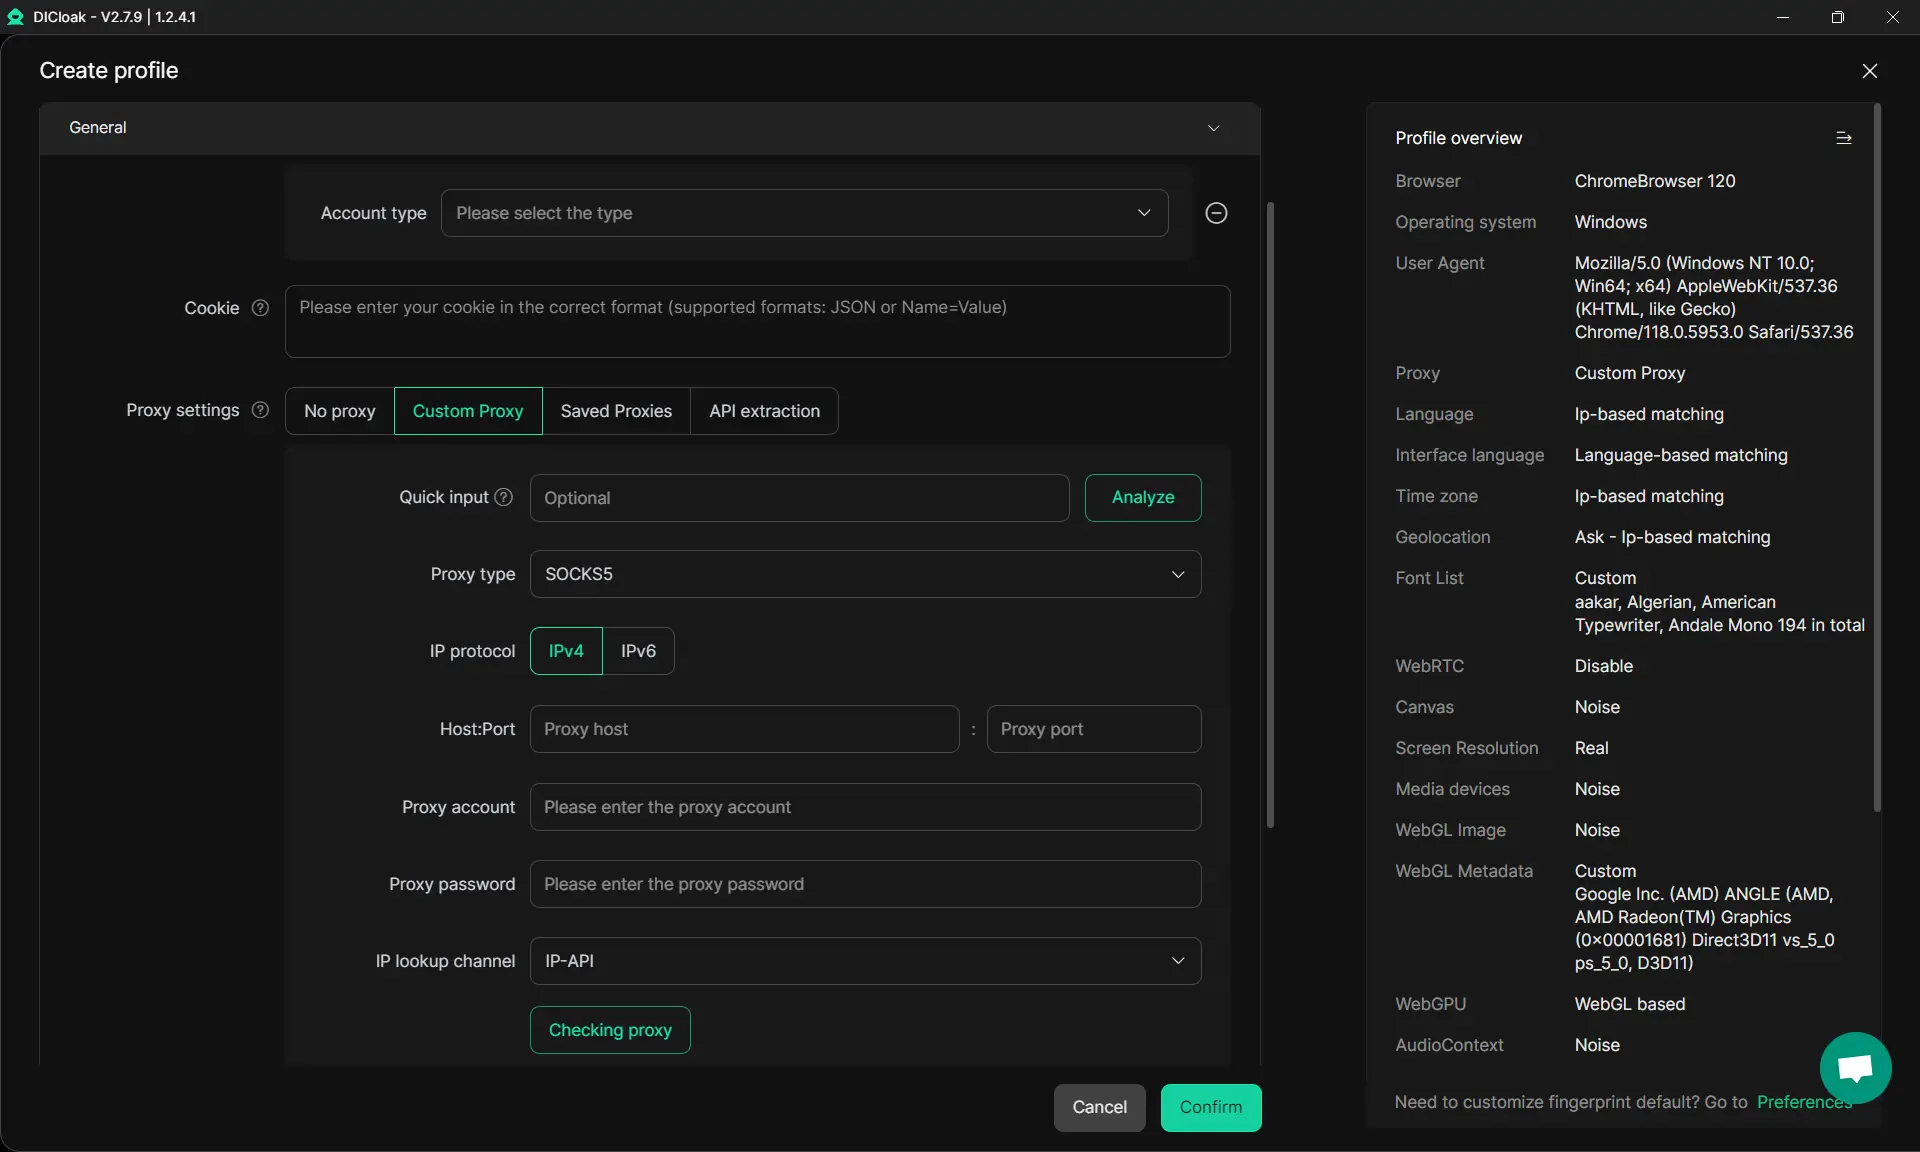1920x1152 pixels.
Task: Open the IP lookup channel dropdown
Action: point(865,961)
